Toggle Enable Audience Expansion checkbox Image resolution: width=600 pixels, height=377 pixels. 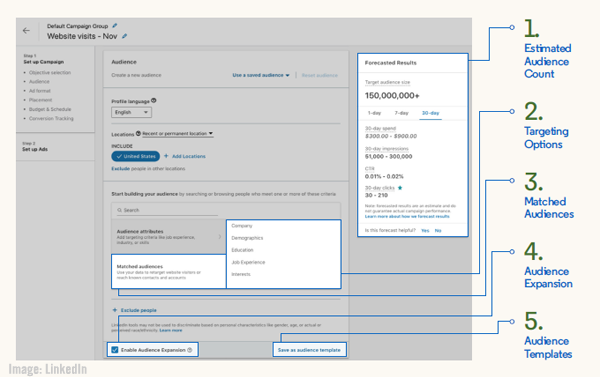click(114, 350)
